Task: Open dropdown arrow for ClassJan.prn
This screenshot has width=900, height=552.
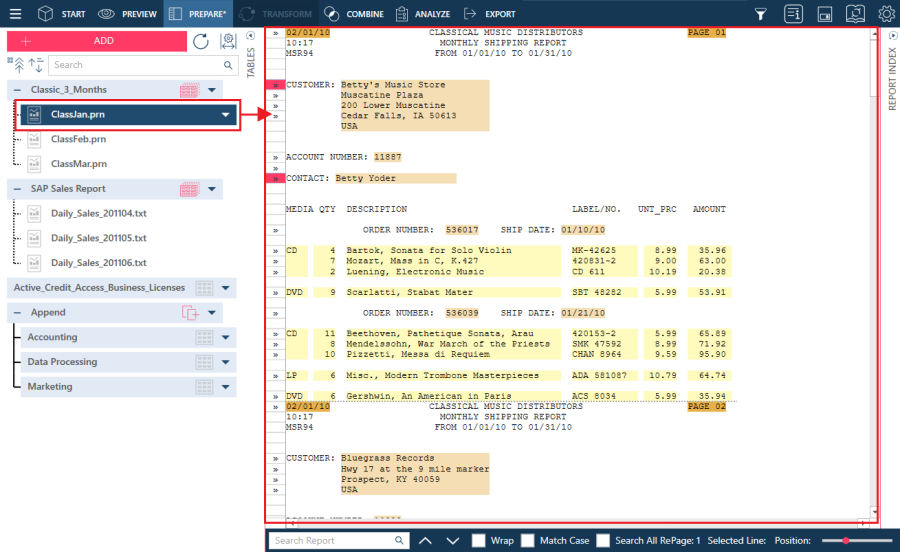Action: pyautogui.click(x=226, y=115)
